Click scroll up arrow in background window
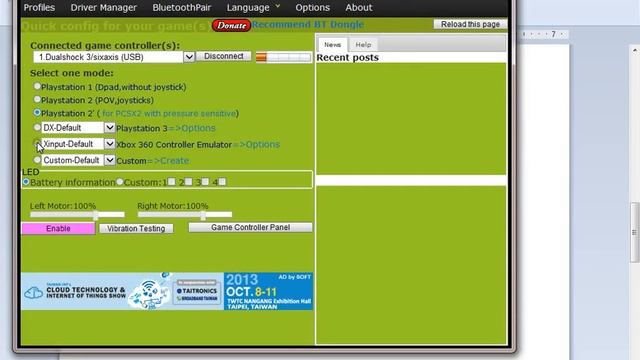The width and height of the screenshot is (640, 360). click(x=635, y=51)
